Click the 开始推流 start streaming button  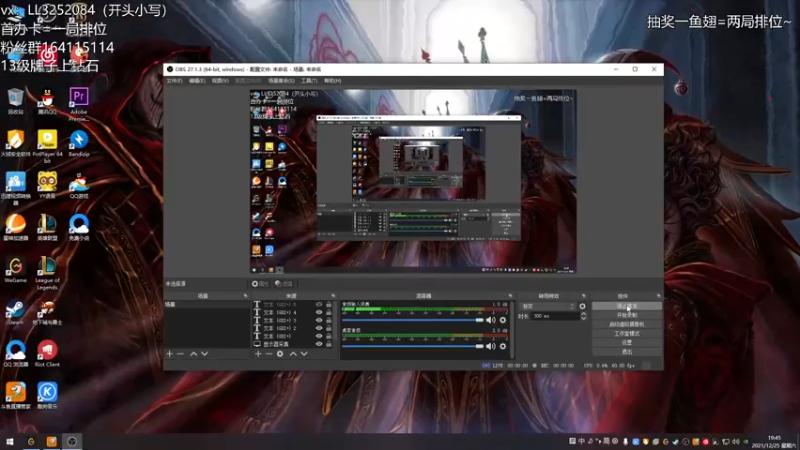627,306
